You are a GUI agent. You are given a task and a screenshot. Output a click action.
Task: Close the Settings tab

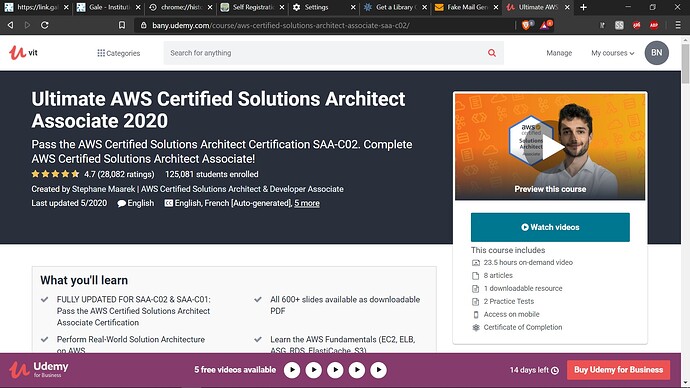[x=353, y=7]
